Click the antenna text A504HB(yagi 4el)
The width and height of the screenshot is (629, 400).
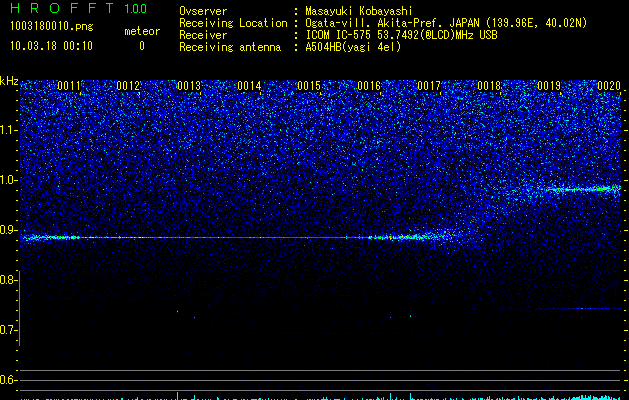(353, 47)
